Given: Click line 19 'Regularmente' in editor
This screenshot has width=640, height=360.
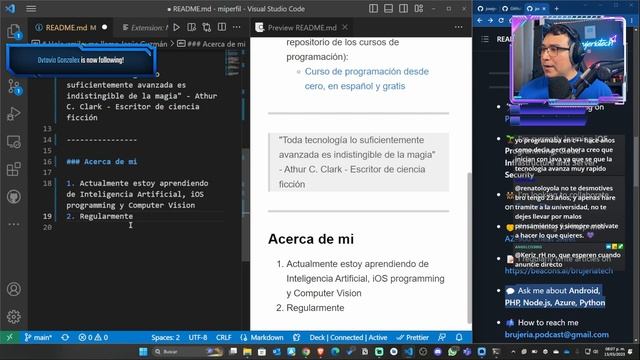Looking at the screenshot, I should [106, 216].
